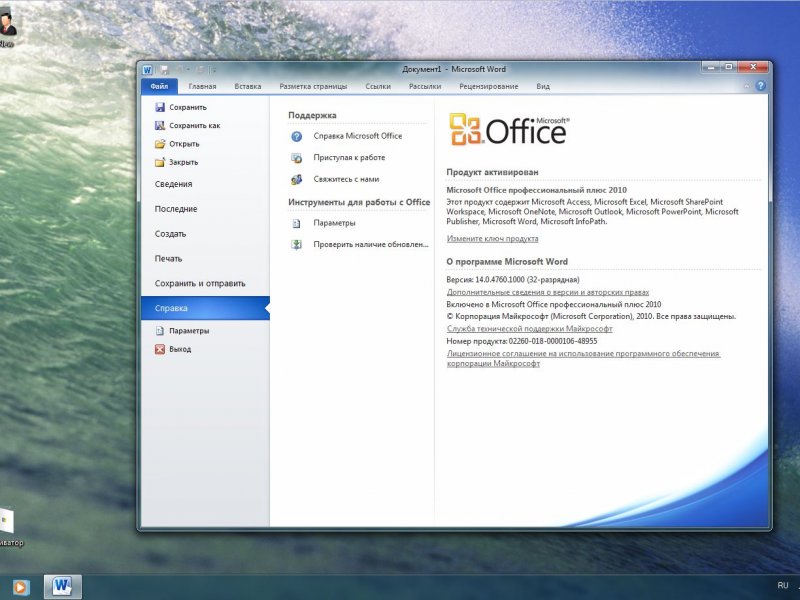This screenshot has height=600, width=800.
Task: Choose Сохранить как in the sidebar
Action: (188, 126)
